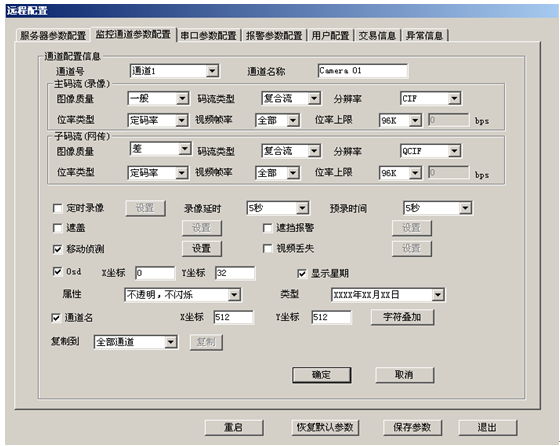
Task: Open the 分辨率 dropdown showing QCIF
Action: (430, 151)
